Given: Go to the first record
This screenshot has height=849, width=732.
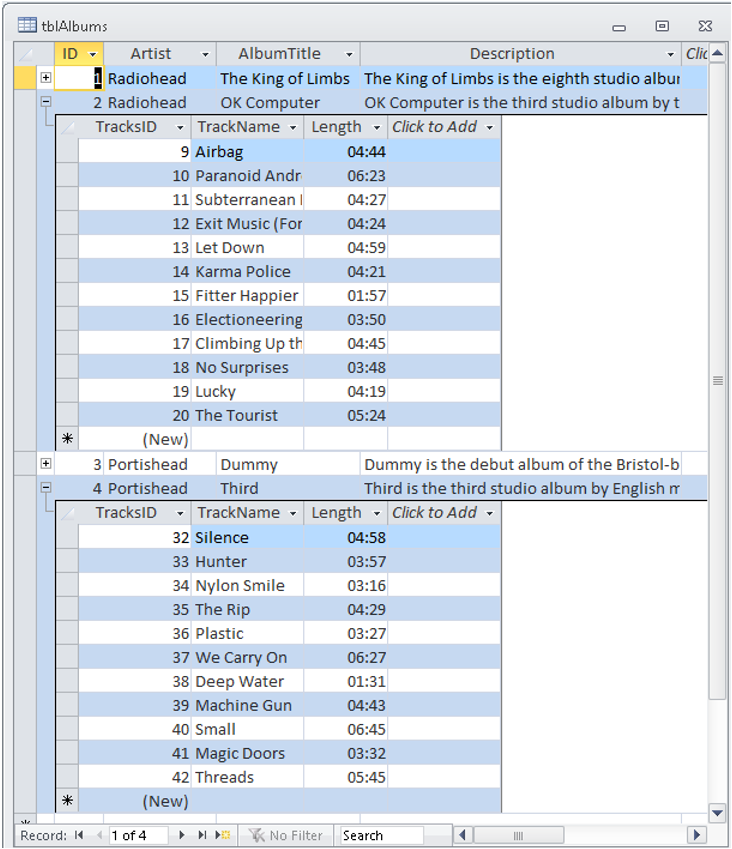Looking at the screenshot, I should [79, 835].
